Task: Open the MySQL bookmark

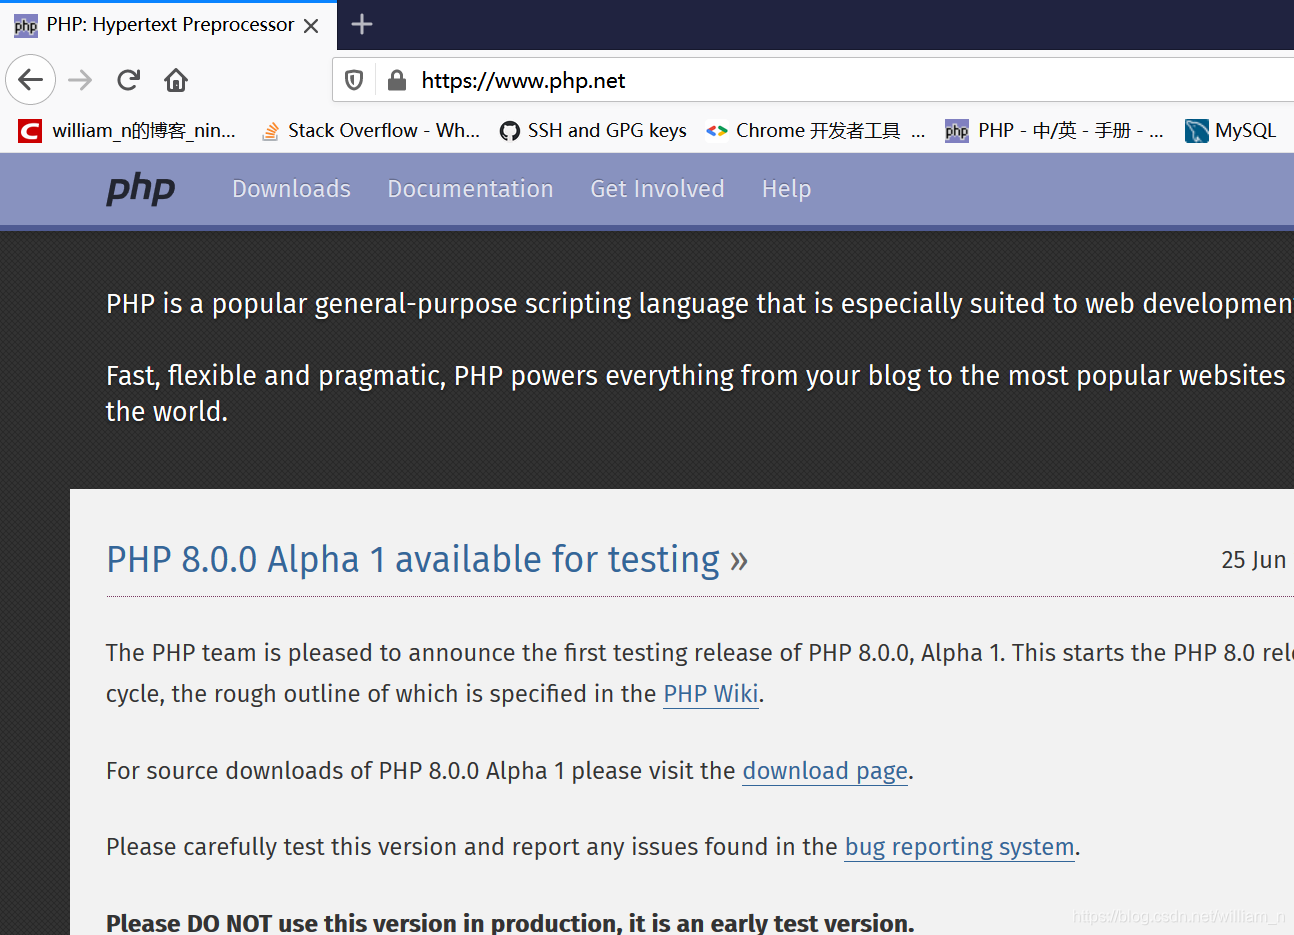Action: (1231, 131)
